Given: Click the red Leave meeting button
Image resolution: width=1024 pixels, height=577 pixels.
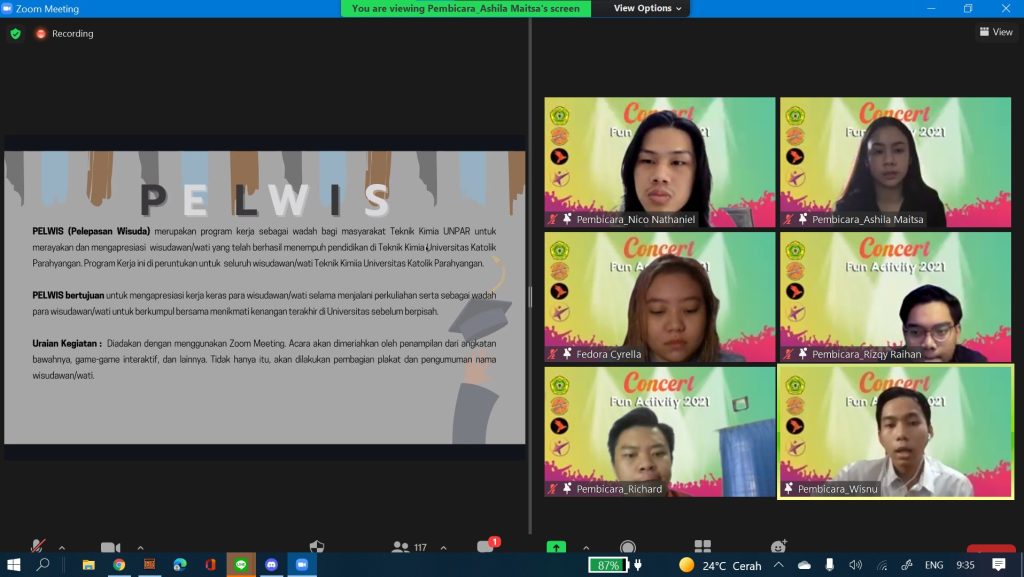Looking at the screenshot, I should point(990,548).
